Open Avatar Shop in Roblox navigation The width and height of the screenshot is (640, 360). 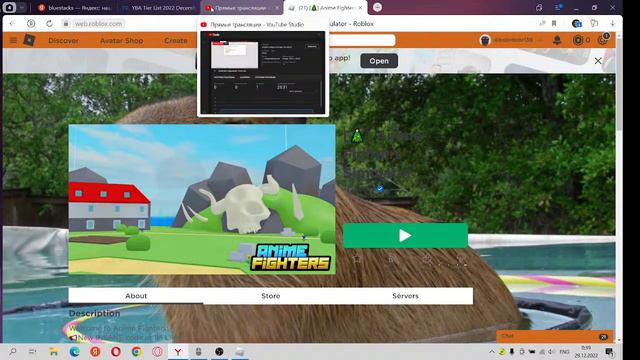point(122,40)
